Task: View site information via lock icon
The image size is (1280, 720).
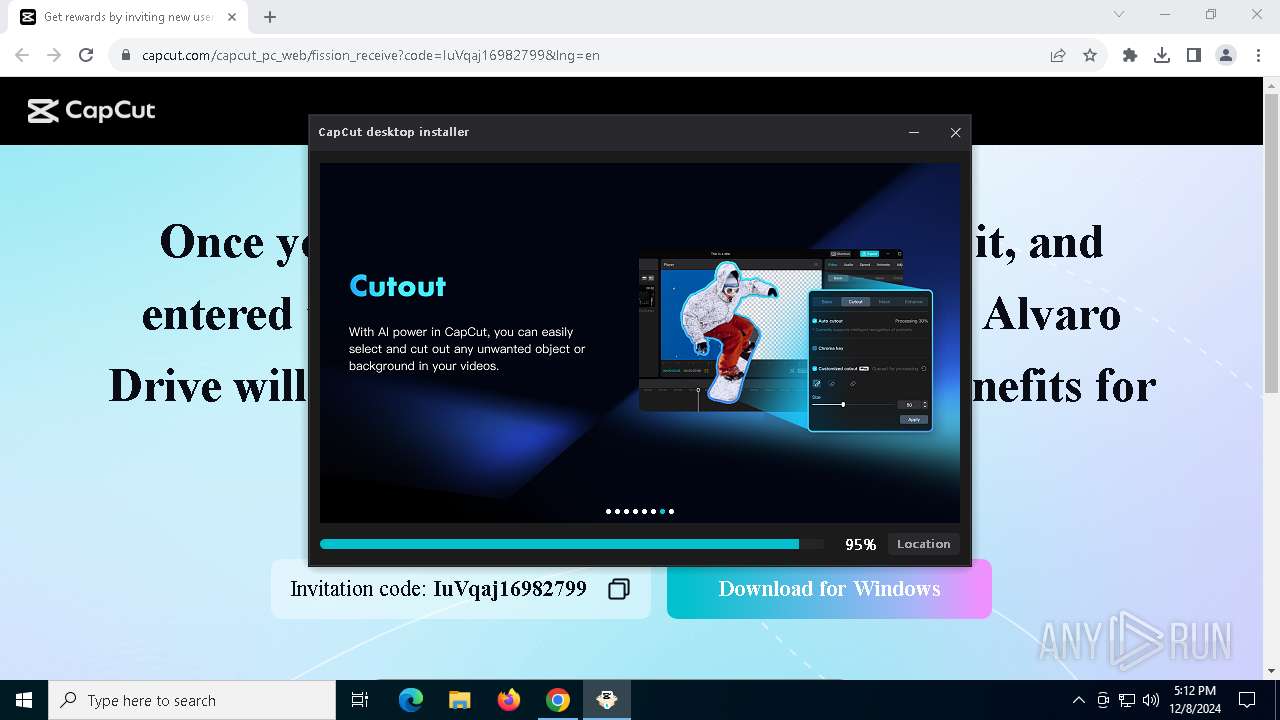Action: point(125,55)
